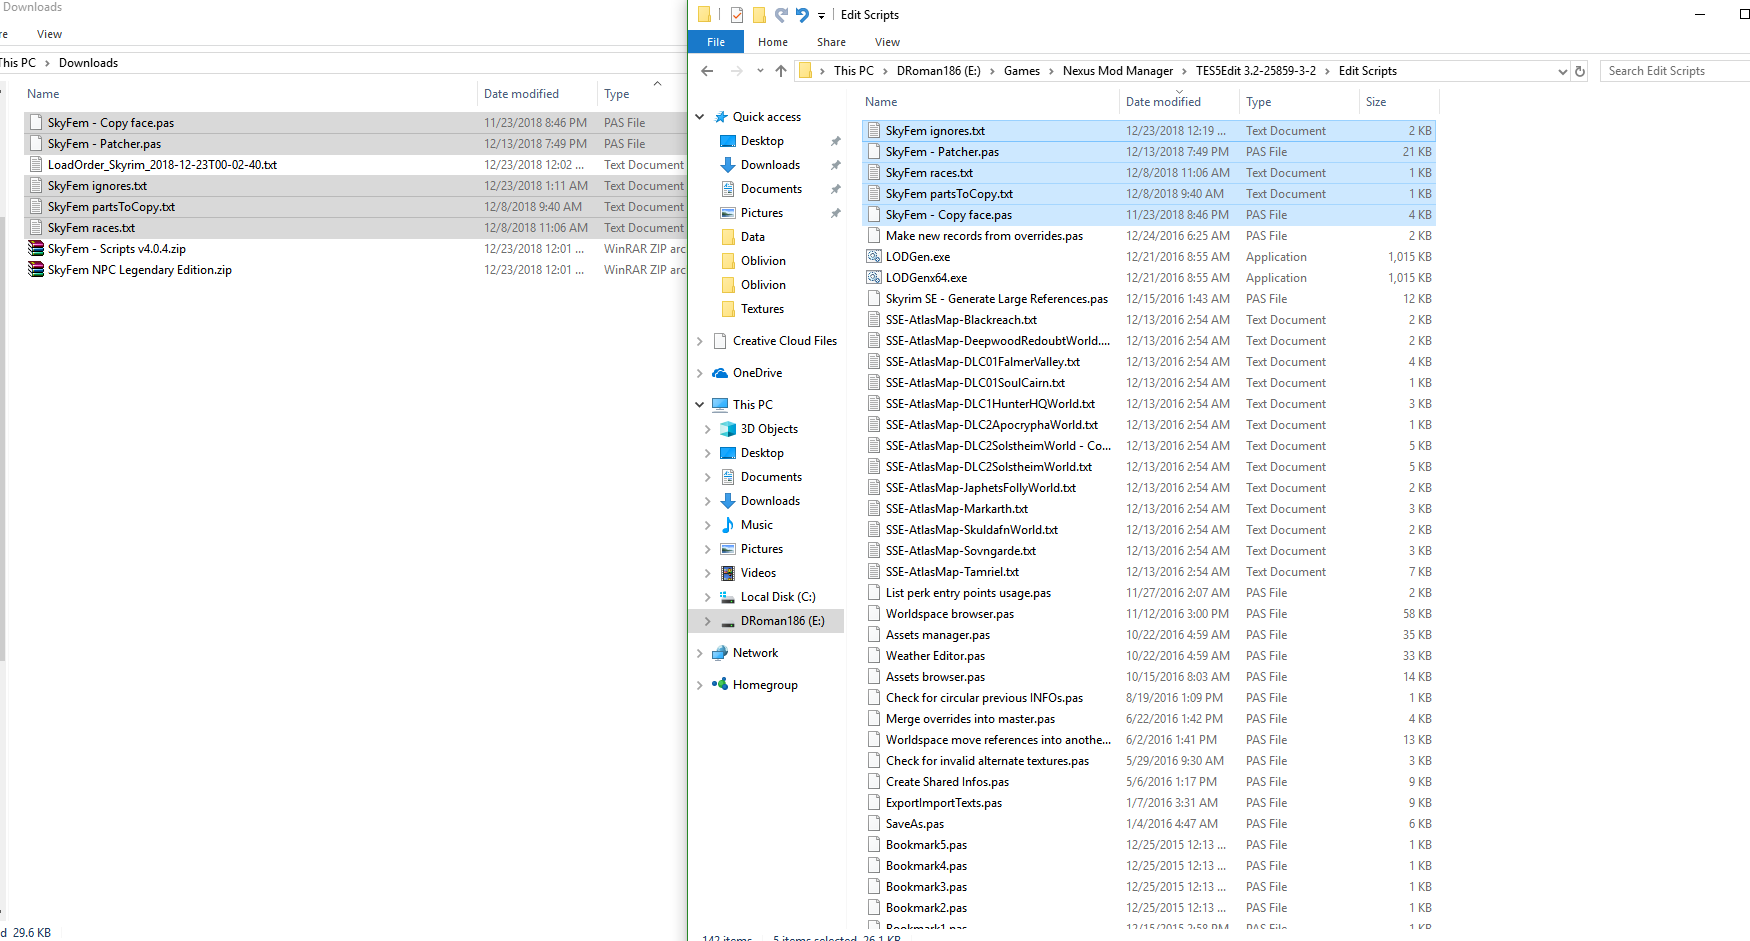Collapse the This PC tree node

(x=700, y=405)
